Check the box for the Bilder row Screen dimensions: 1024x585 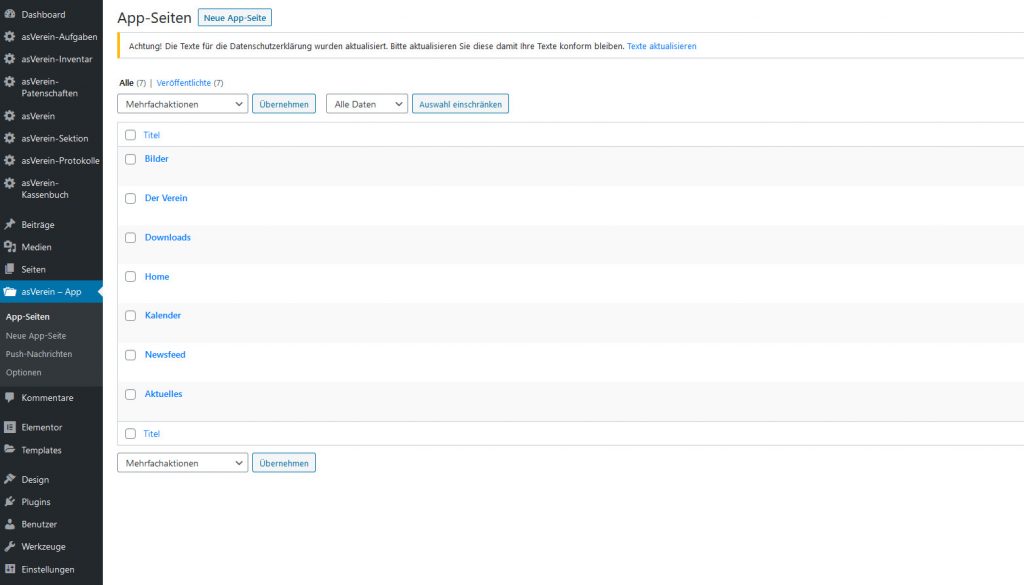point(131,159)
